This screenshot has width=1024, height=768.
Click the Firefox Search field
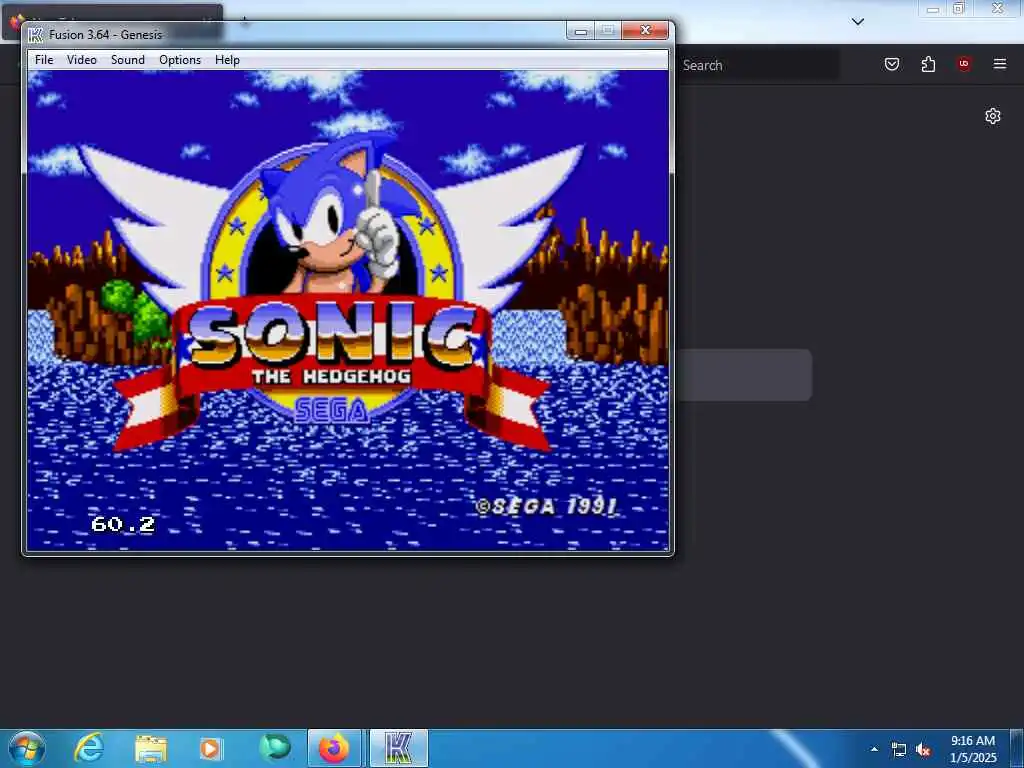pyautogui.click(x=758, y=65)
